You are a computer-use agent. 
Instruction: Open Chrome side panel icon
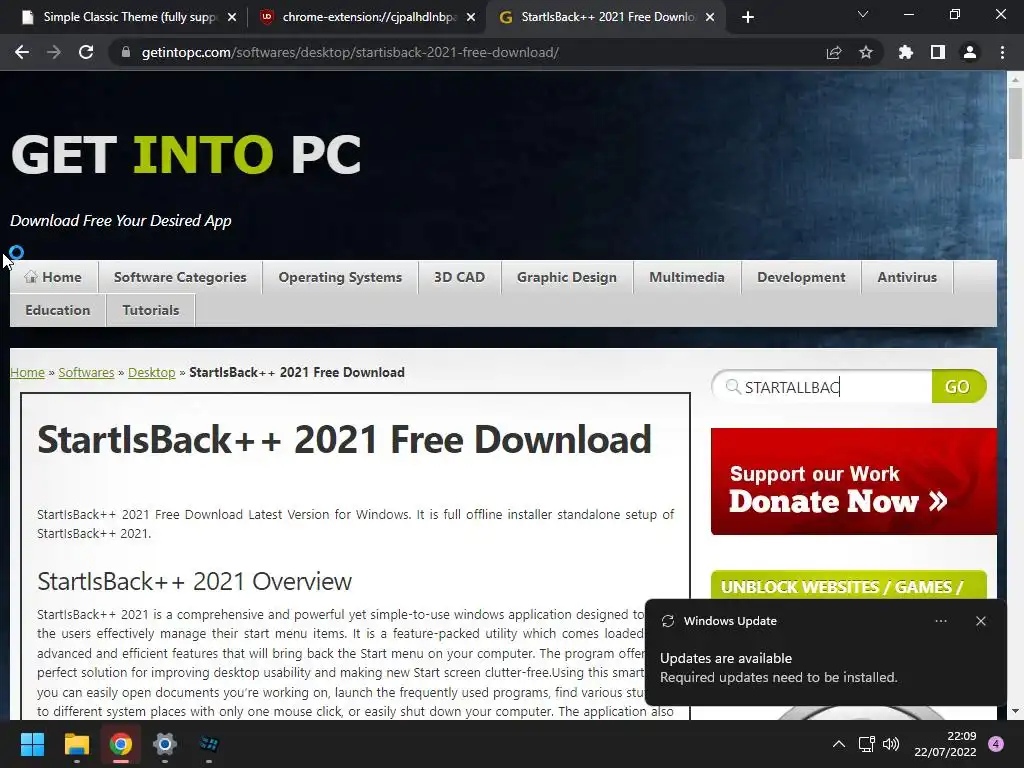click(x=938, y=52)
